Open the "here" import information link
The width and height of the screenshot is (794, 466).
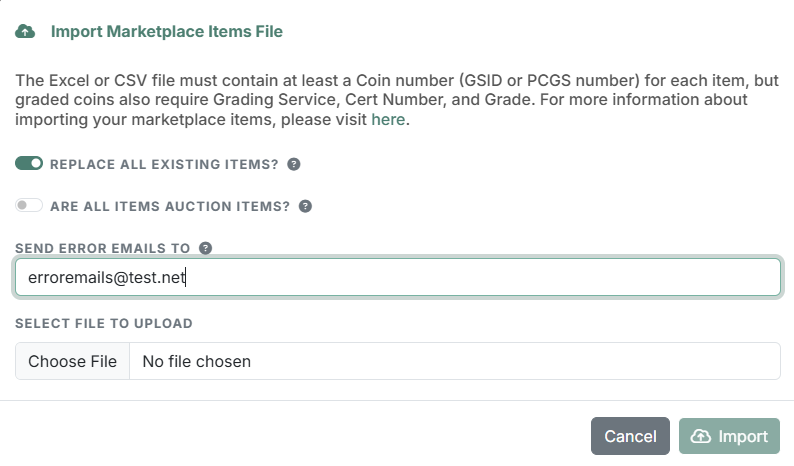pyautogui.click(x=388, y=120)
